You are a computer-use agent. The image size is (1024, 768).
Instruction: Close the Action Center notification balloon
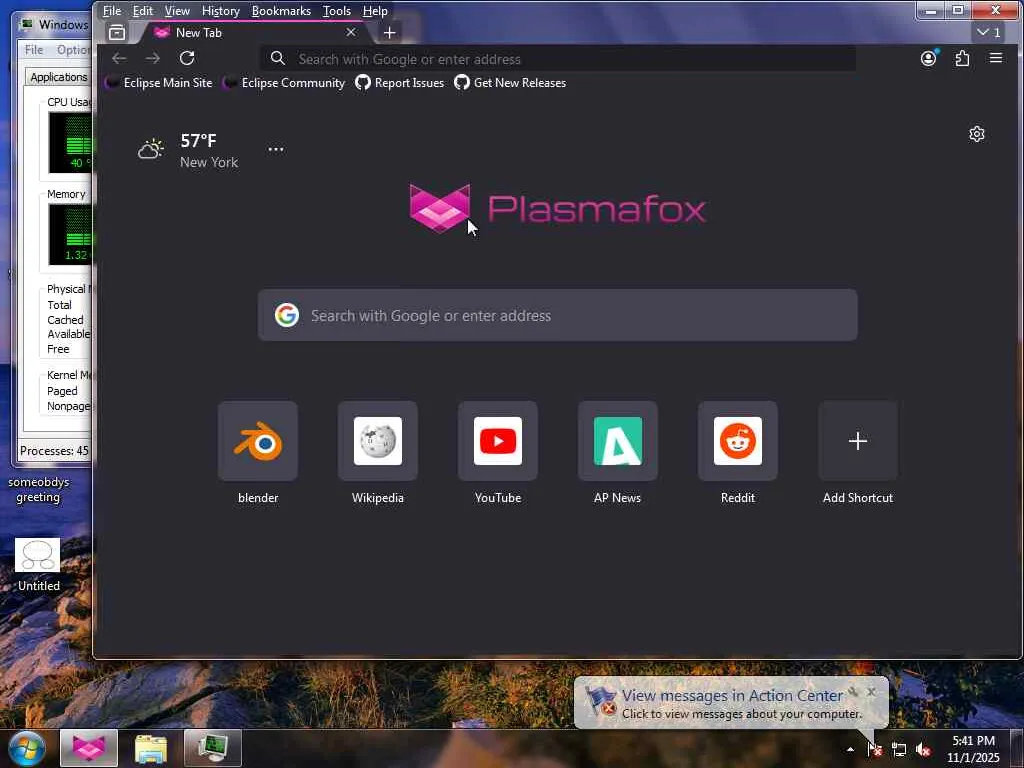[x=871, y=692]
